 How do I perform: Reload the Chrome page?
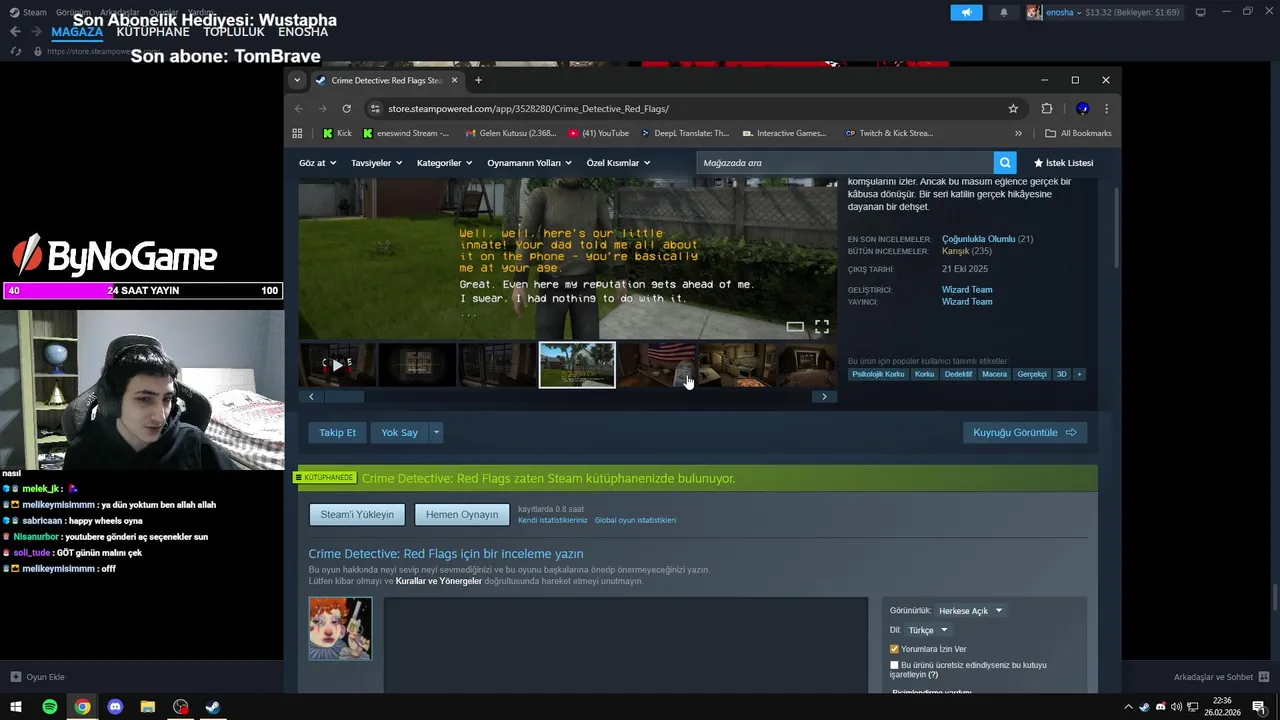click(x=347, y=108)
